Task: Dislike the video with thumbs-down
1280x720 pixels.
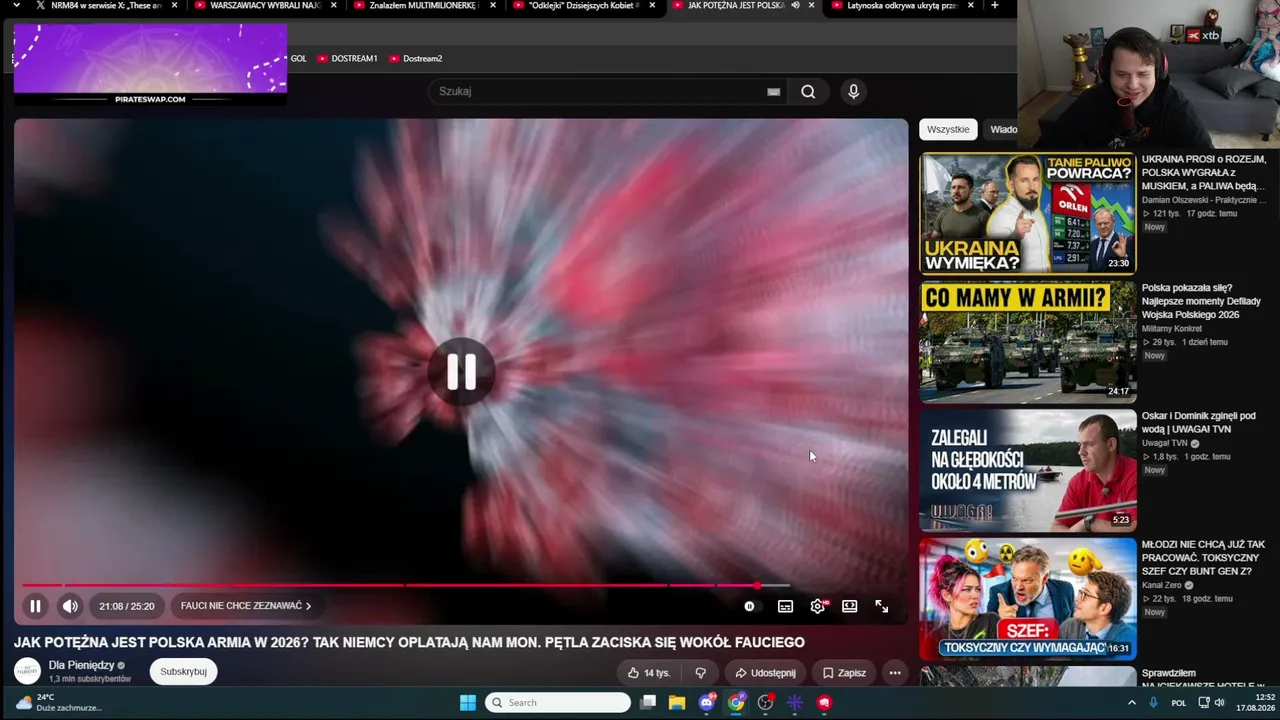Action: coord(701,673)
